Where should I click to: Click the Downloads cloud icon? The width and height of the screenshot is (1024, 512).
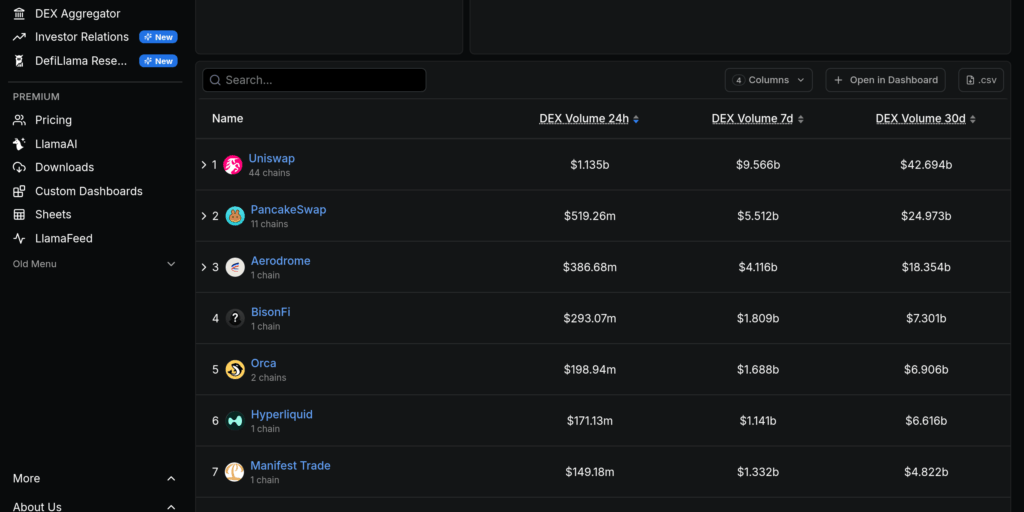20,167
